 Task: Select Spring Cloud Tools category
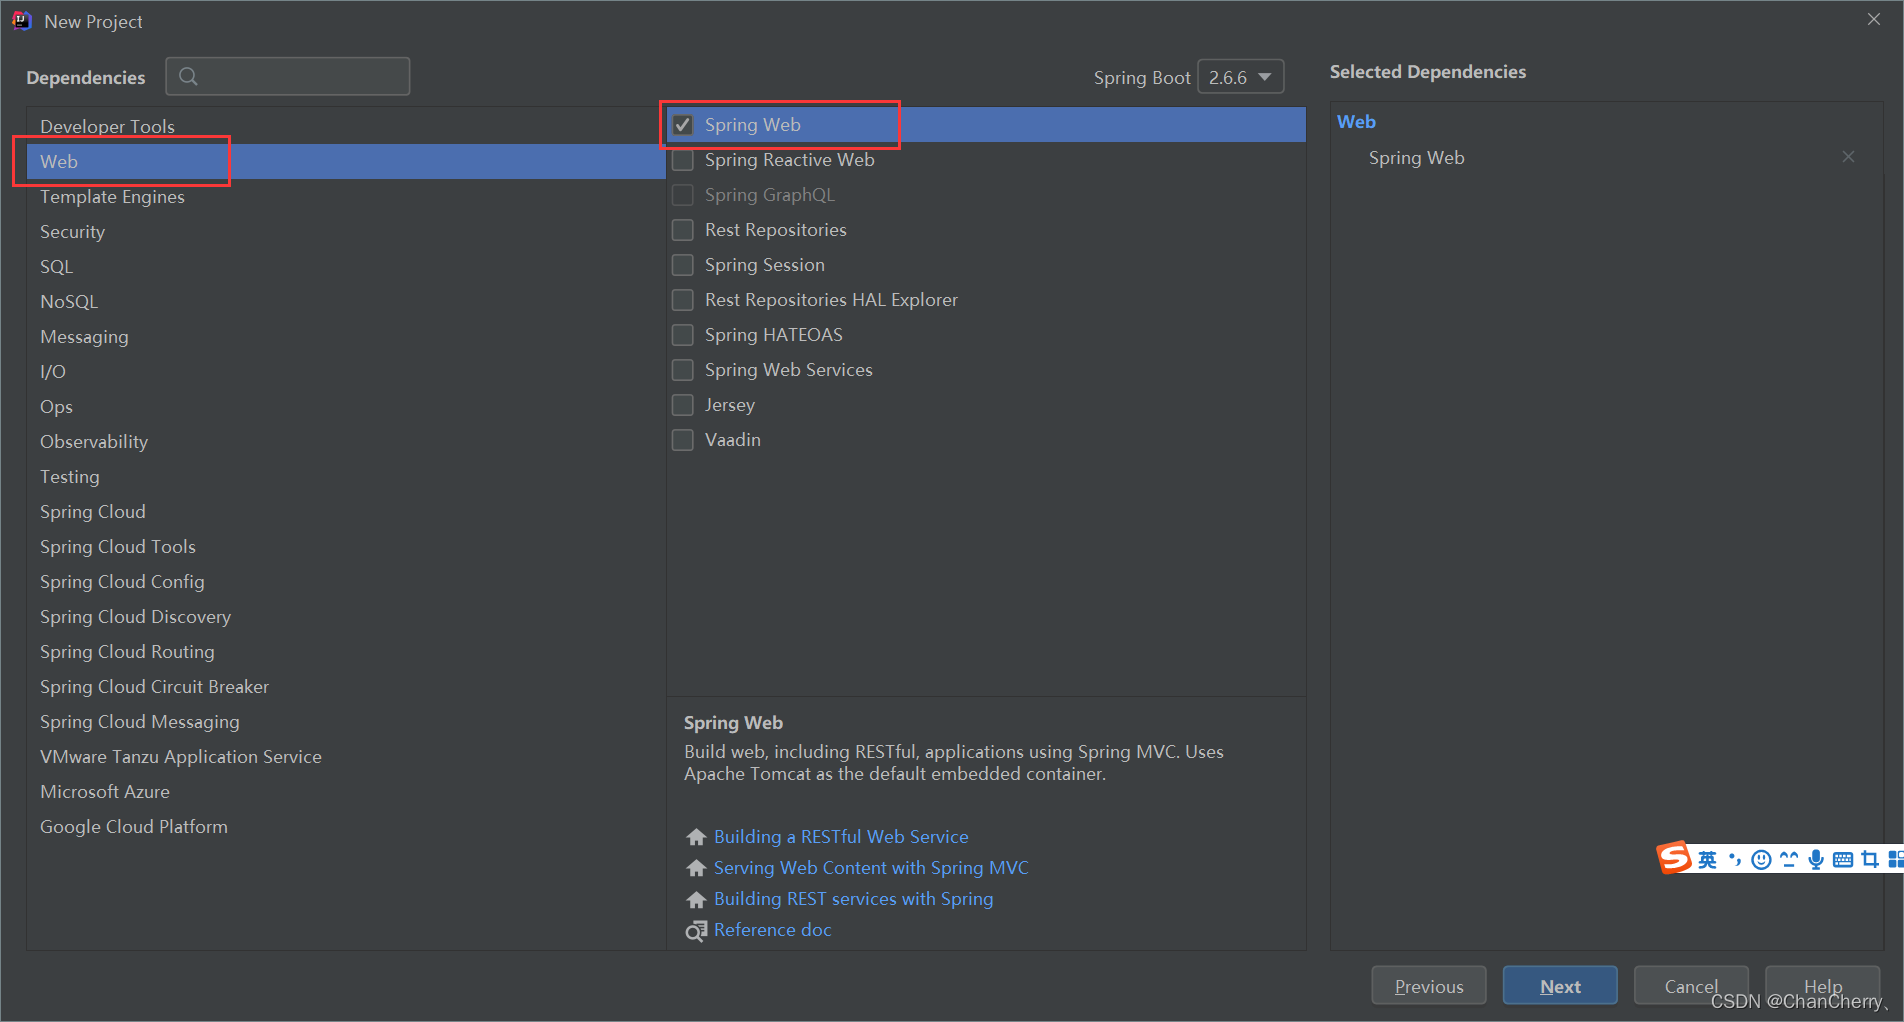point(346,547)
